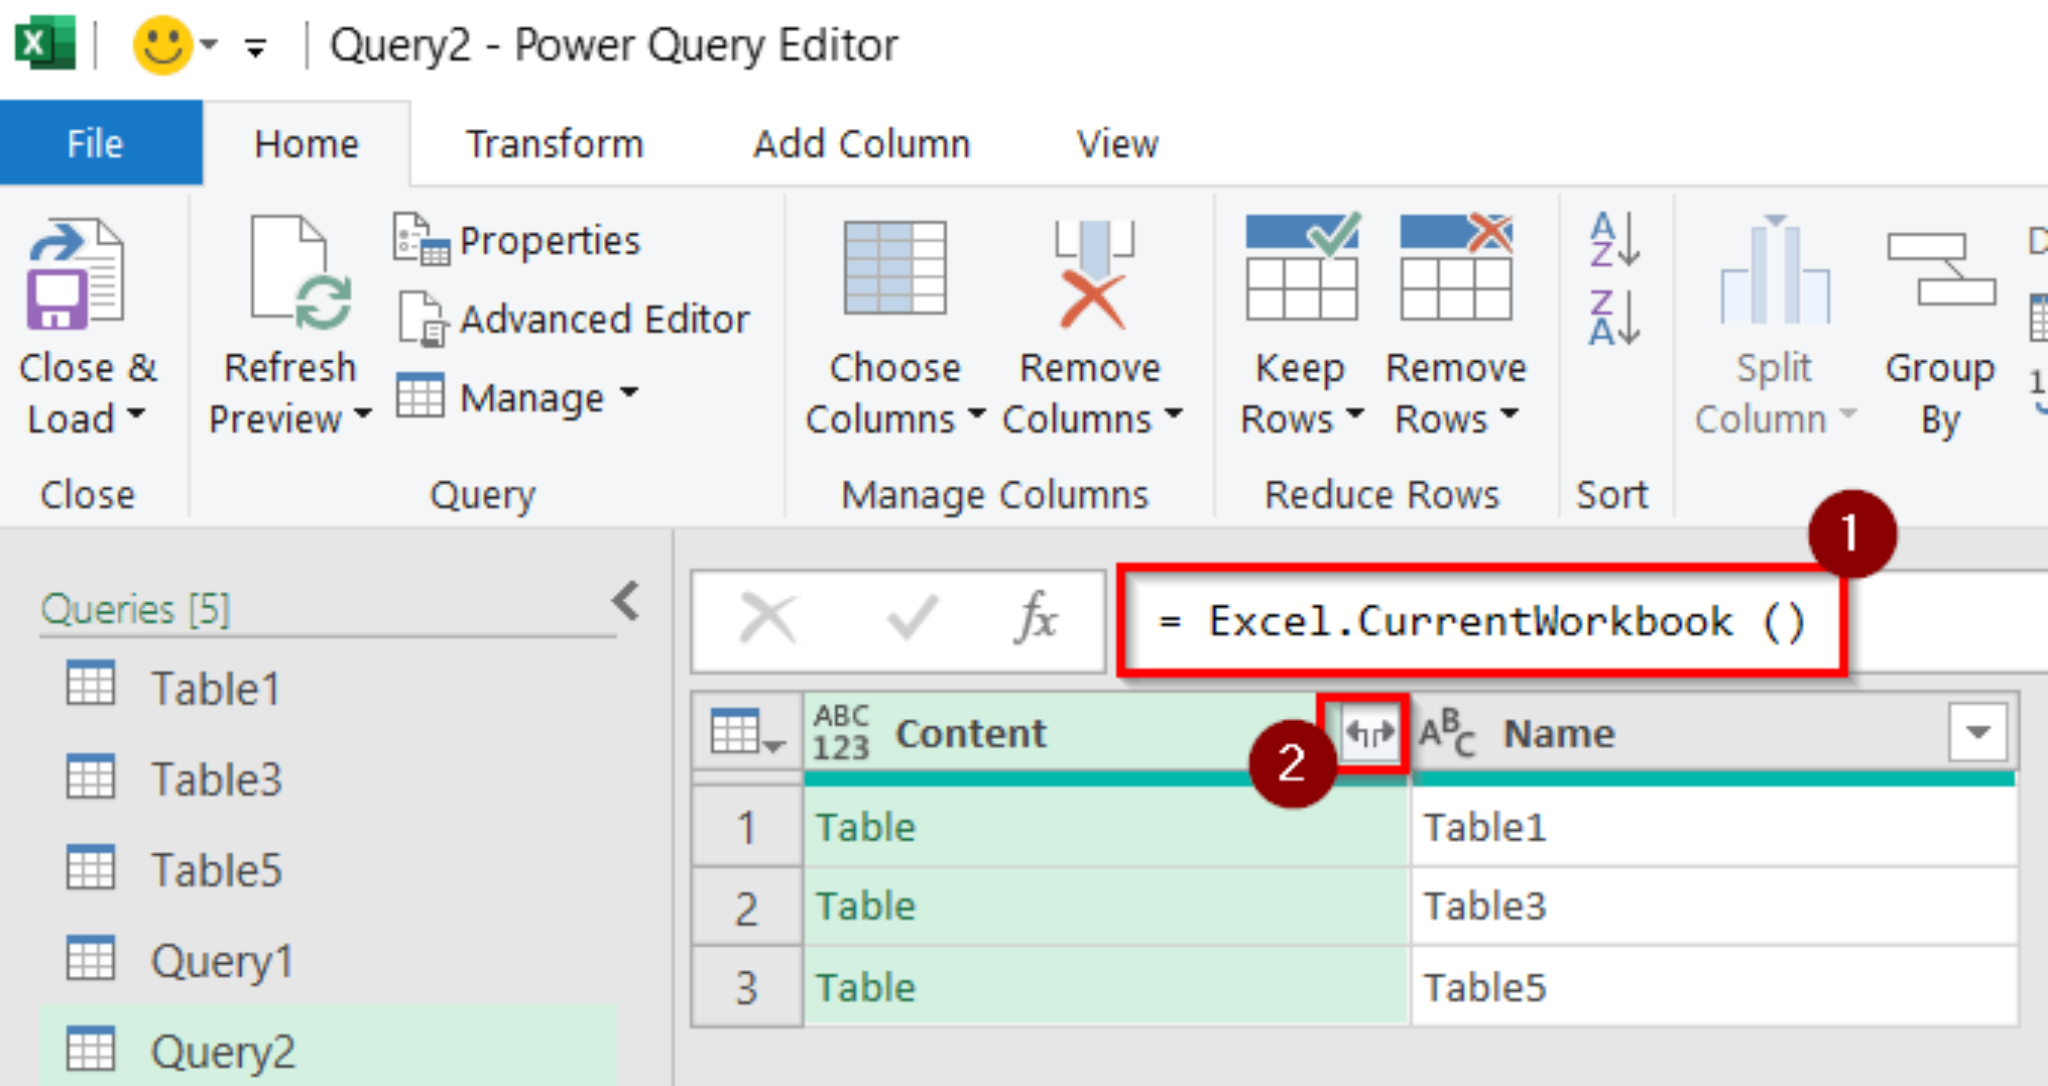Click the Table link in row 2

[865, 906]
